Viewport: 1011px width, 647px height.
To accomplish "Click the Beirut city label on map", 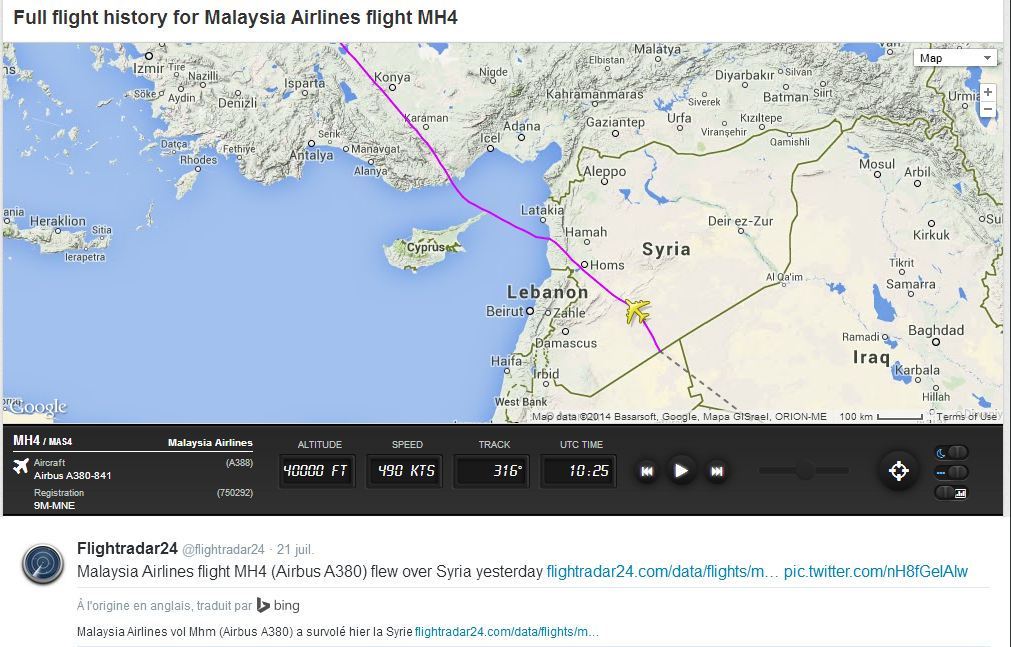I will click(x=504, y=311).
